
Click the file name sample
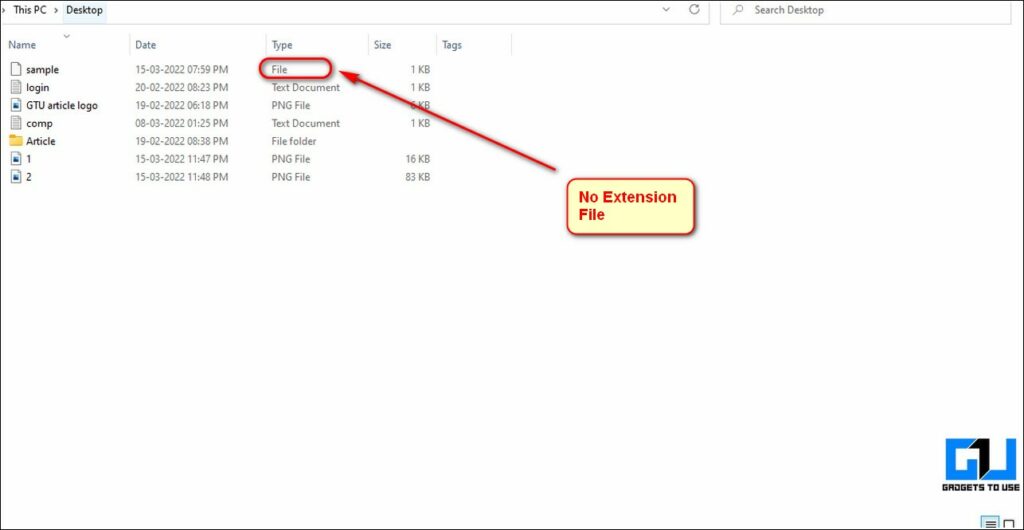tap(42, 69)
